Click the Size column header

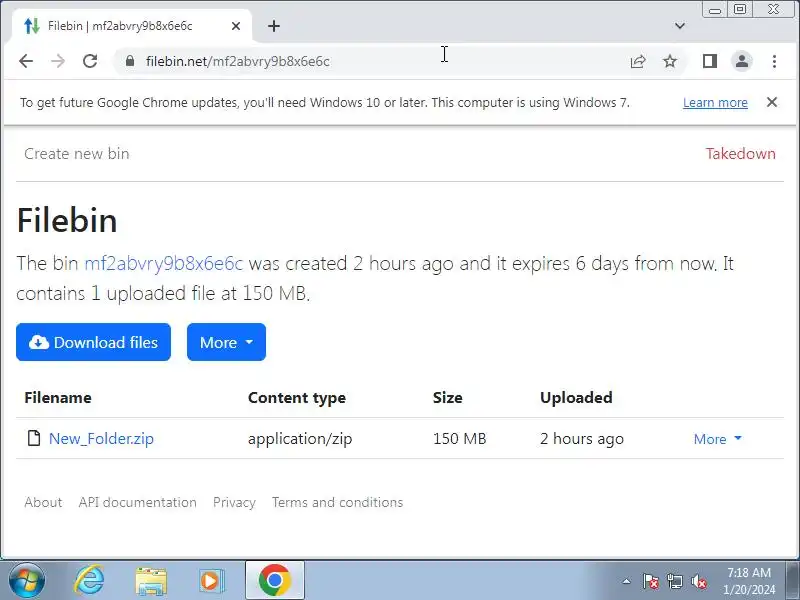tap(447, 397)
